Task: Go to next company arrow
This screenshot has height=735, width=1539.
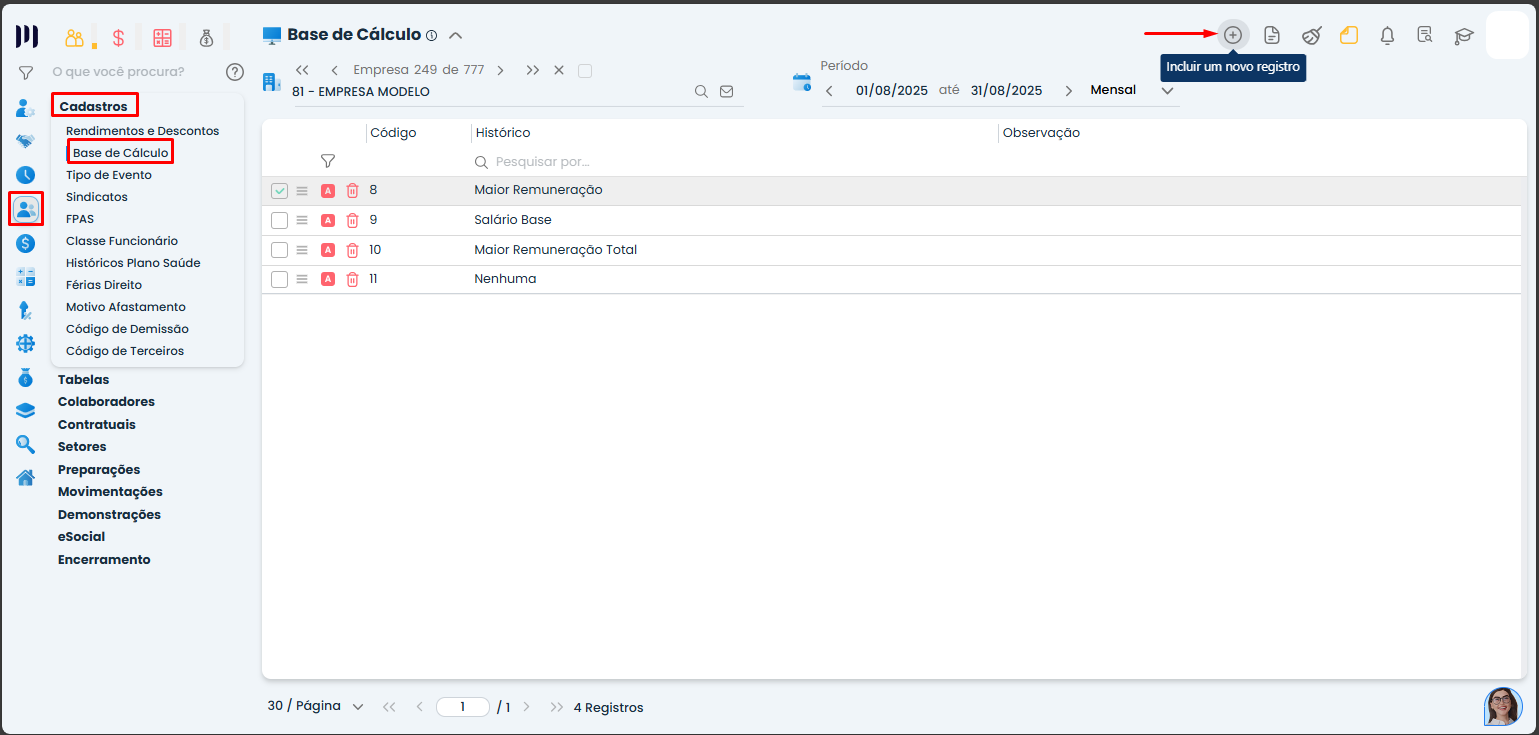Action: (x=500, y=70)
